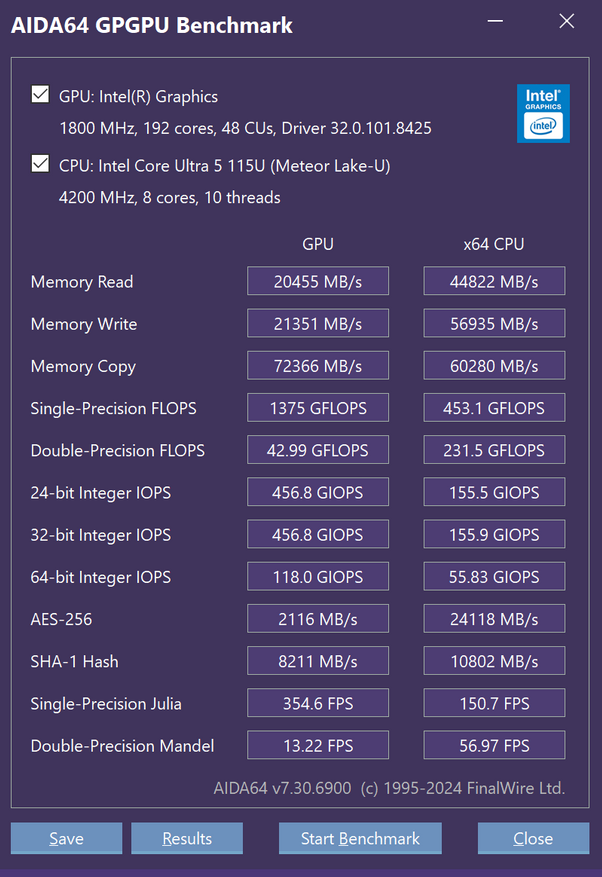
Task: Select GPU Single-Precision FLOPS result box
Action: (x=318, y=408)
